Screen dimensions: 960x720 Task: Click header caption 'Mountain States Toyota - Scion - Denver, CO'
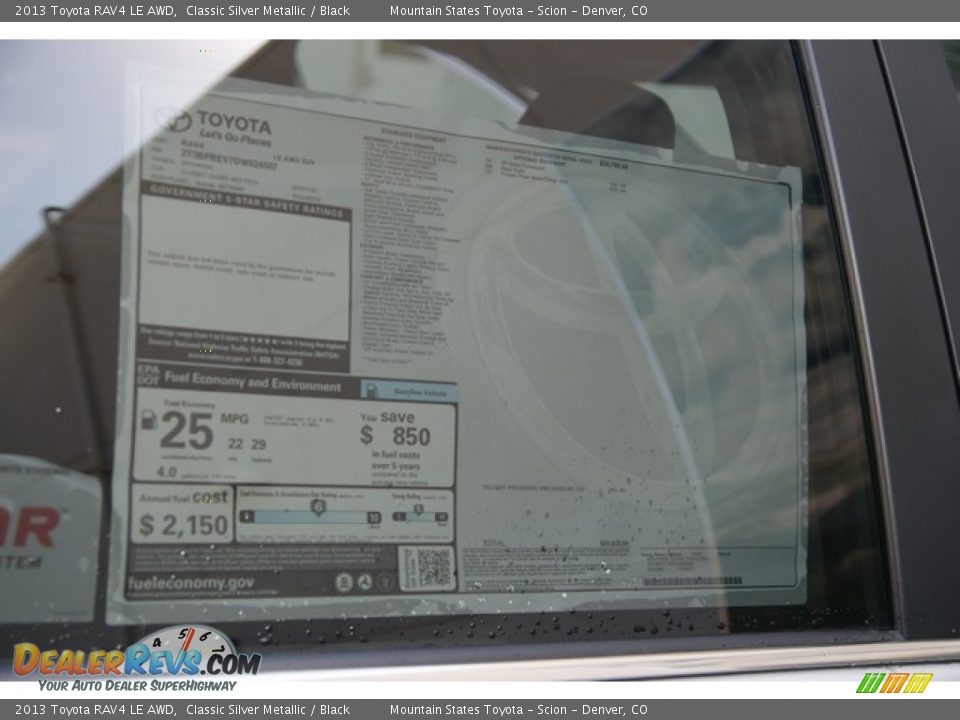(x=518, y=10)
